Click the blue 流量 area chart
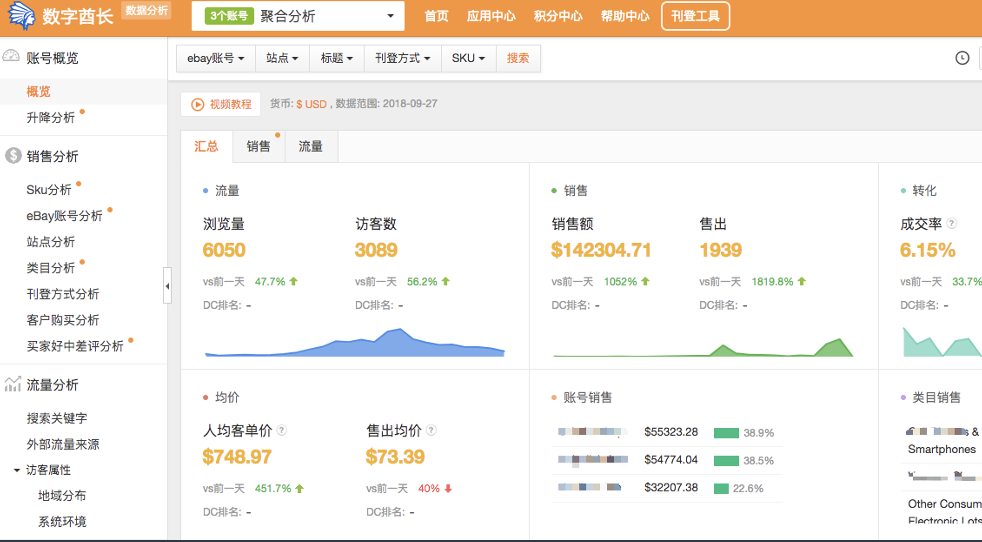Screen dimensions: 982x542 tap(354, 343)
